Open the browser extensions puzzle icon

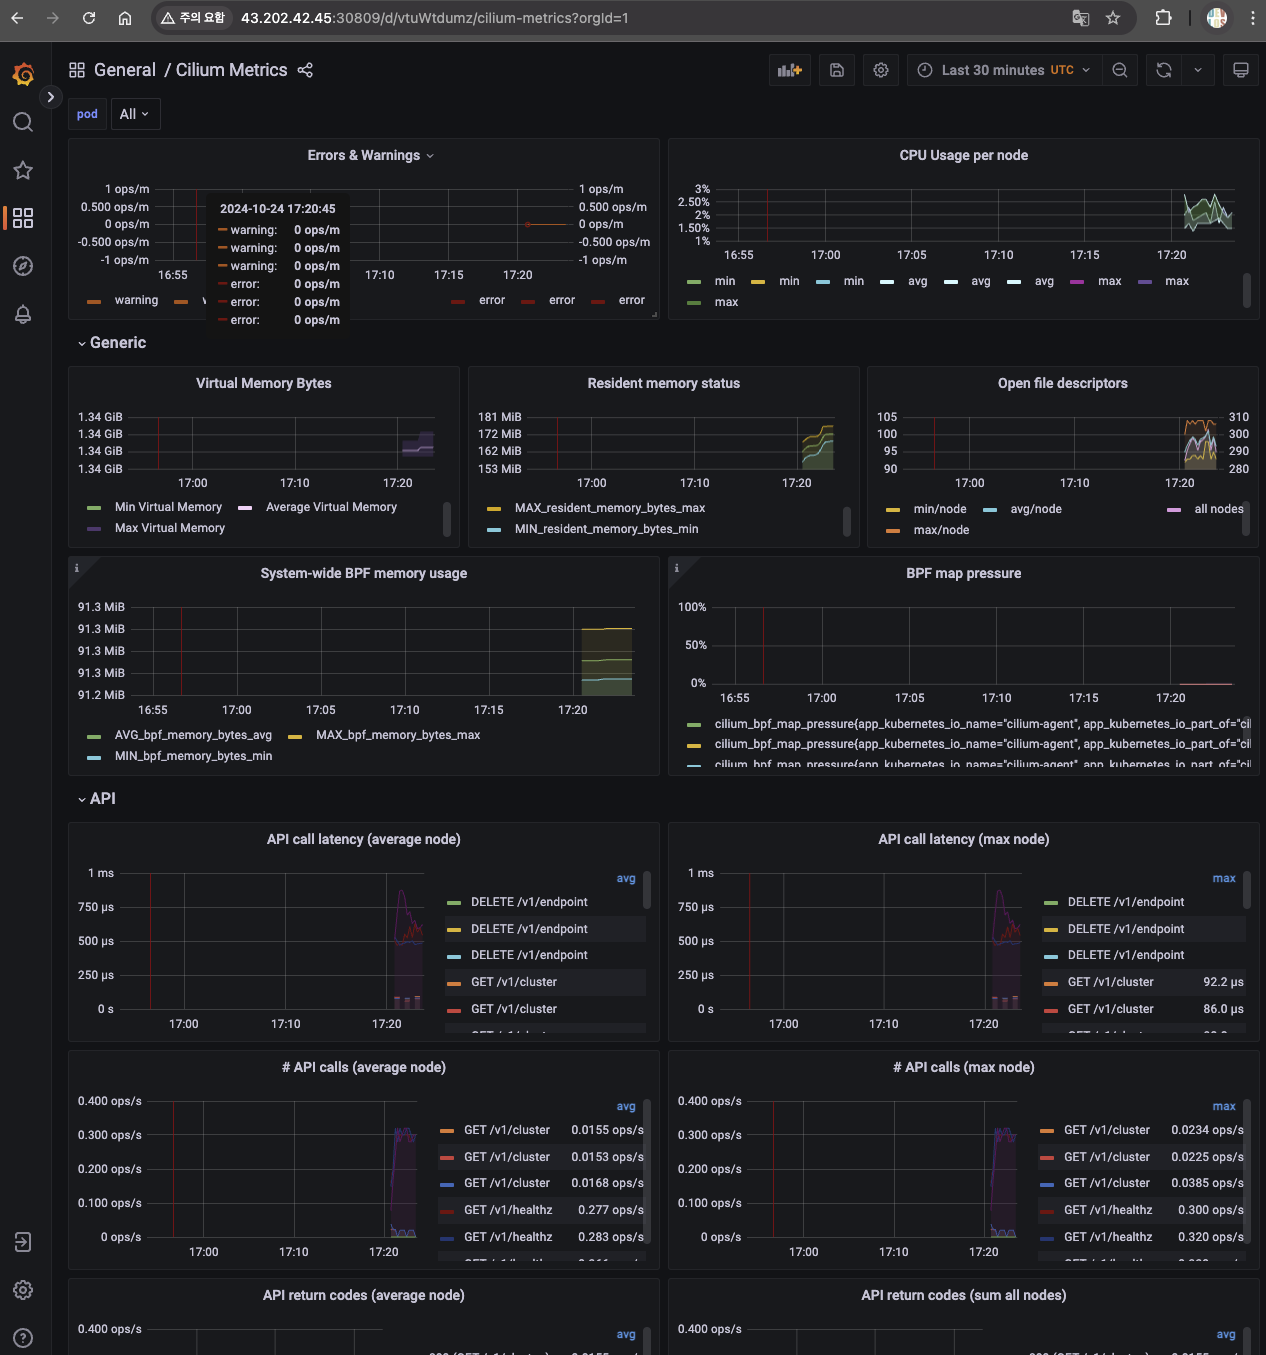[1163, 18]
